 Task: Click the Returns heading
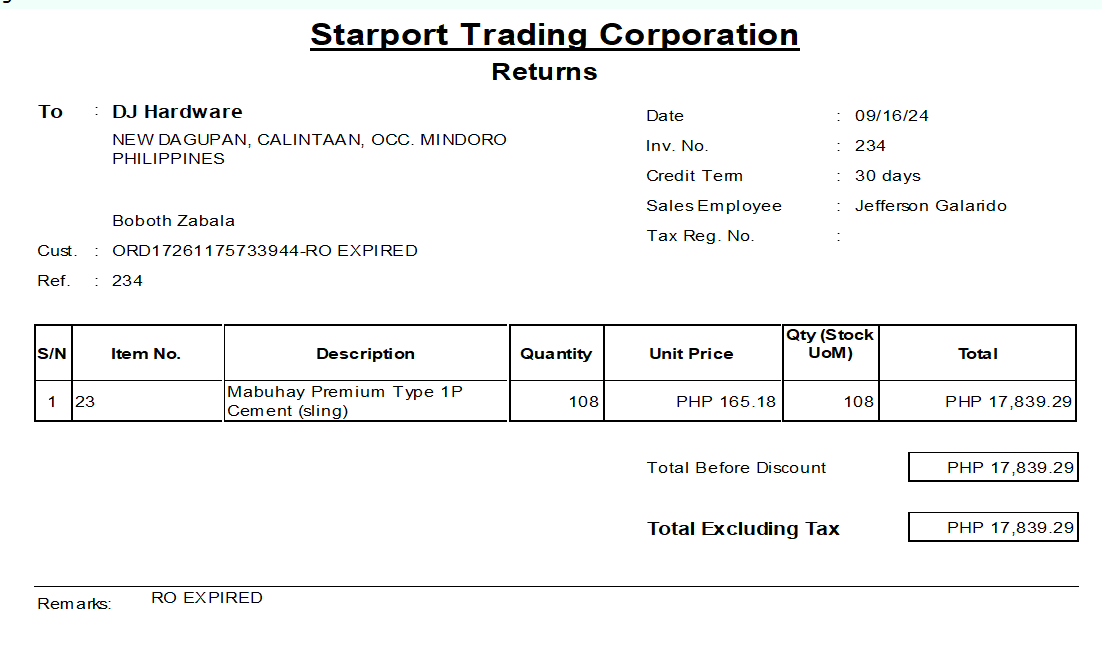click(544, 72)
